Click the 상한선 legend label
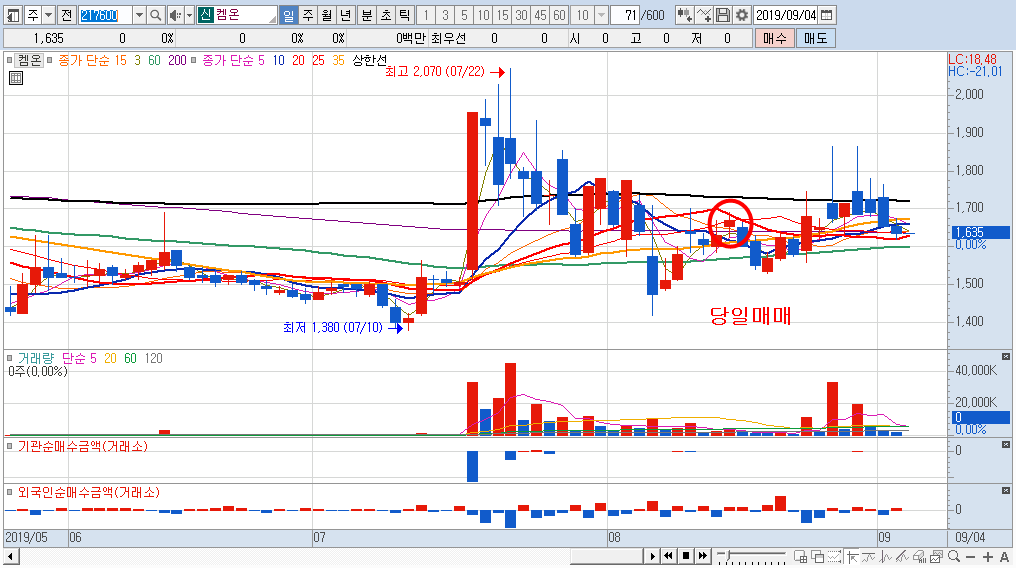This screenshot has height=568, width=1016. point(369,60)
